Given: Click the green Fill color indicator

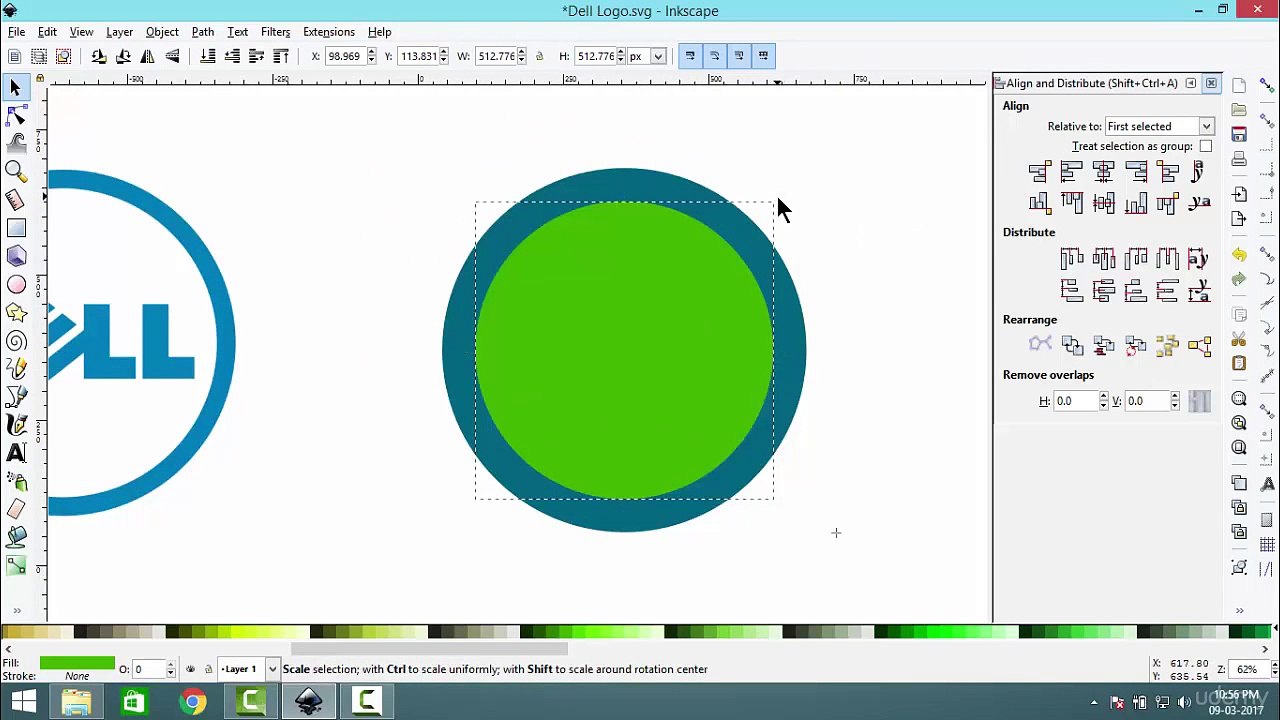Looking at the screenshot, I should click(77, 663).
